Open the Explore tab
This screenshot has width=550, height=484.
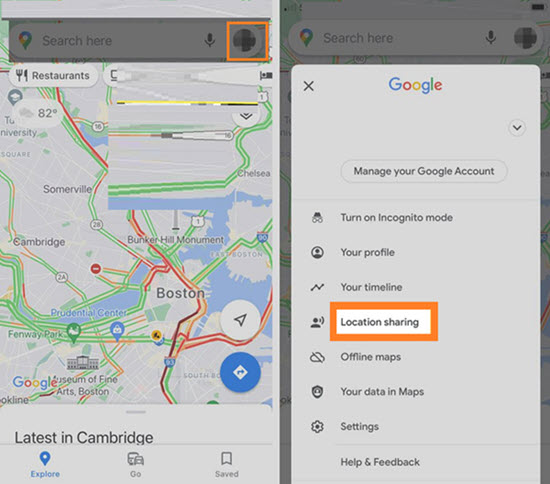(45, 465)
